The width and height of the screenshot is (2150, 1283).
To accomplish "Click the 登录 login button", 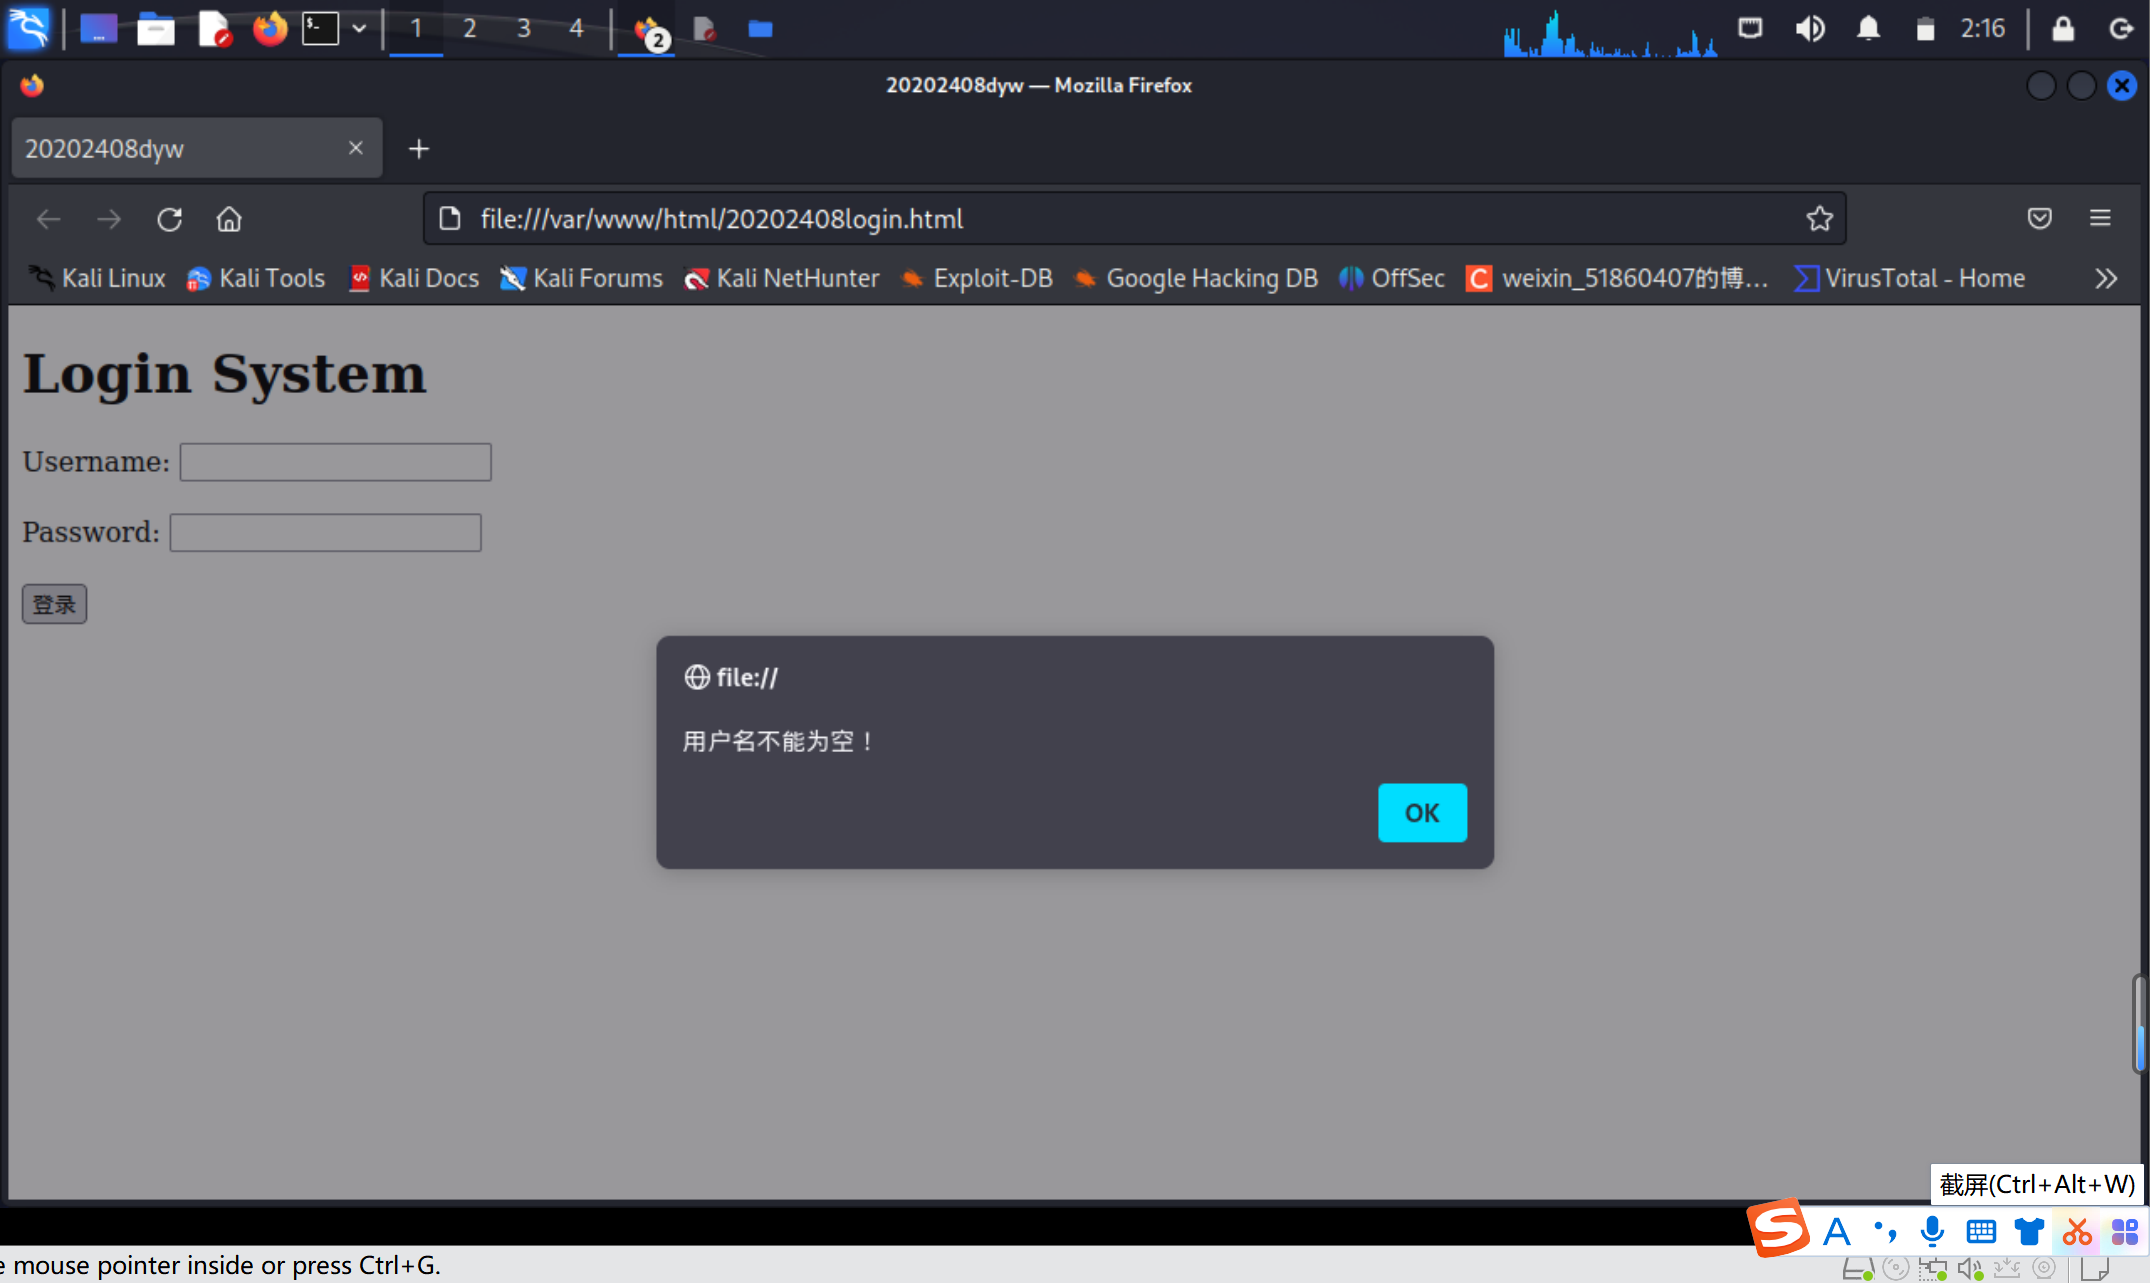I will 55,604.
